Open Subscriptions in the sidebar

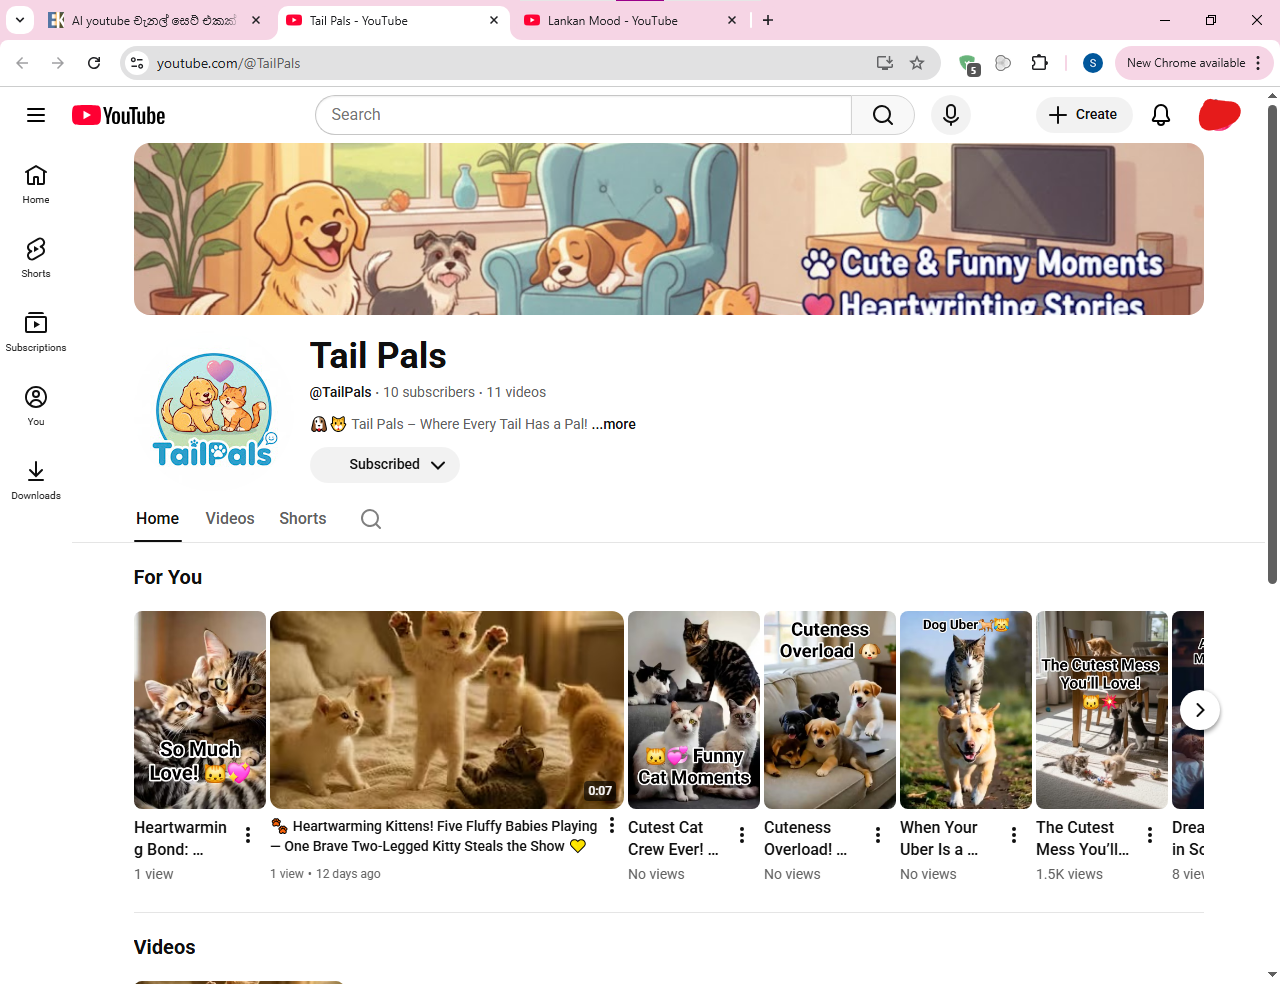36,332
